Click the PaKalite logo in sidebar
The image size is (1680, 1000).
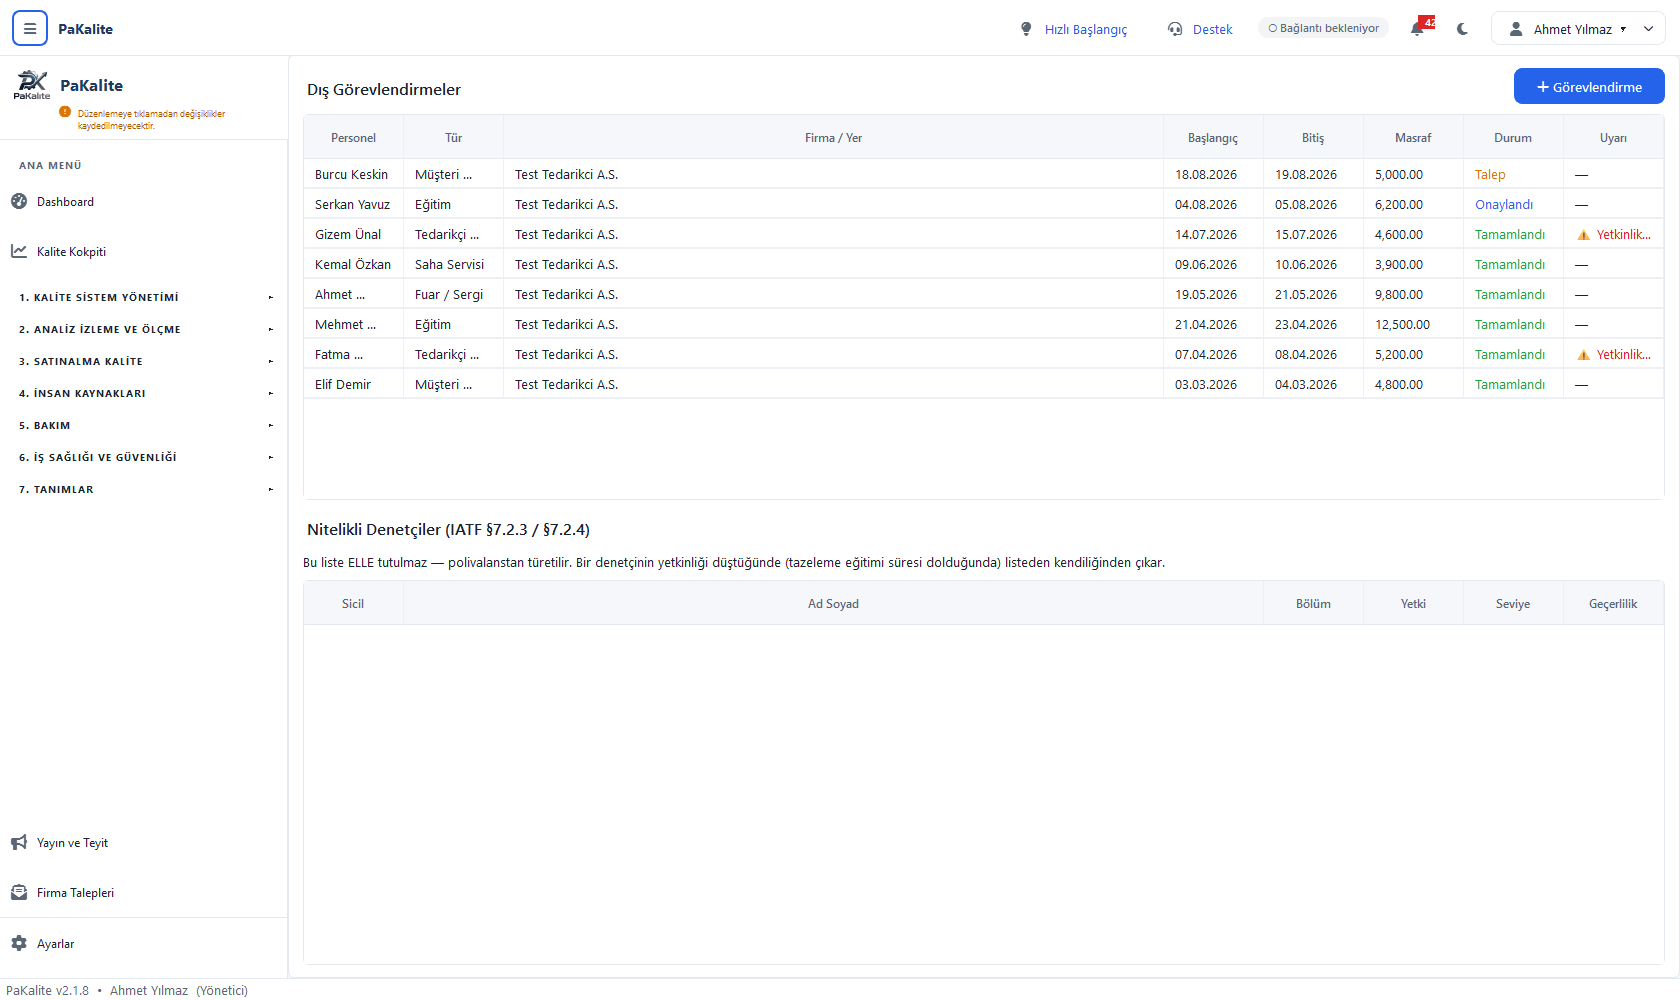pyautogui.click(x=32, y=85)
